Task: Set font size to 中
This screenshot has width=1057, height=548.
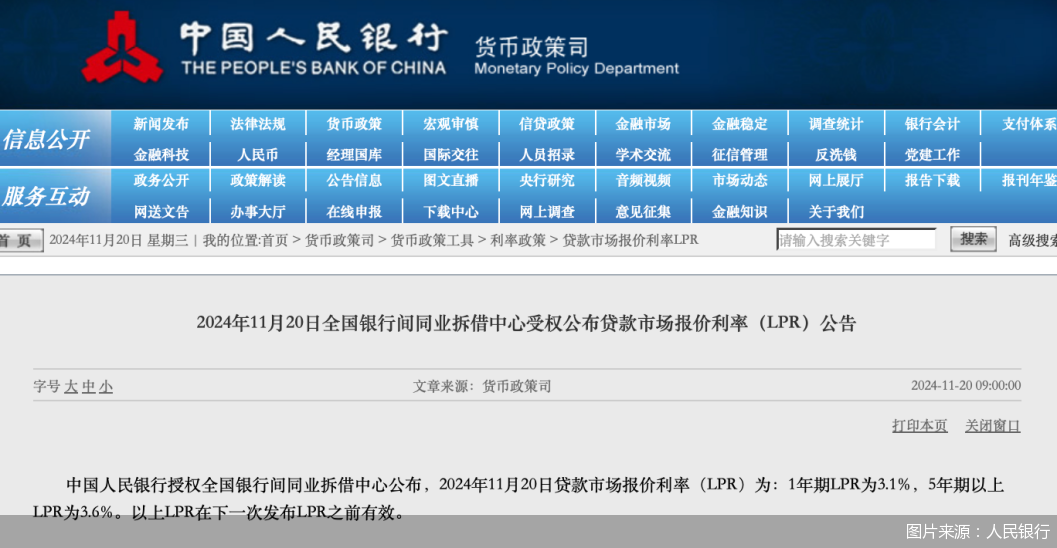Action: point(88,386)
